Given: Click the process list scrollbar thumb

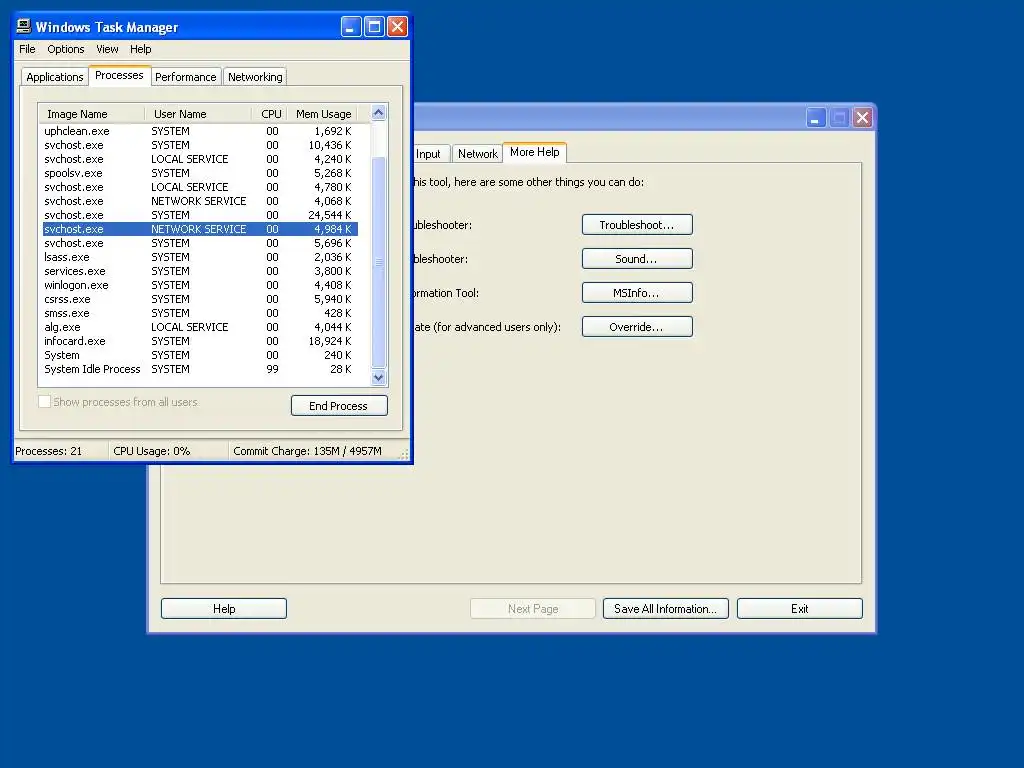Looking at the screenshot, I should coord(379,262).
